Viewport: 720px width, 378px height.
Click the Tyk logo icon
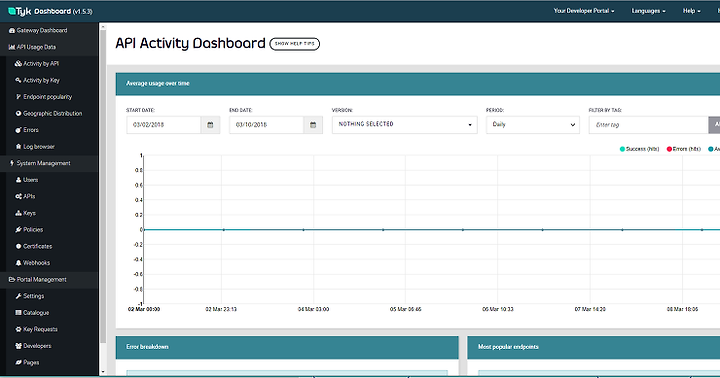point(12,11)
